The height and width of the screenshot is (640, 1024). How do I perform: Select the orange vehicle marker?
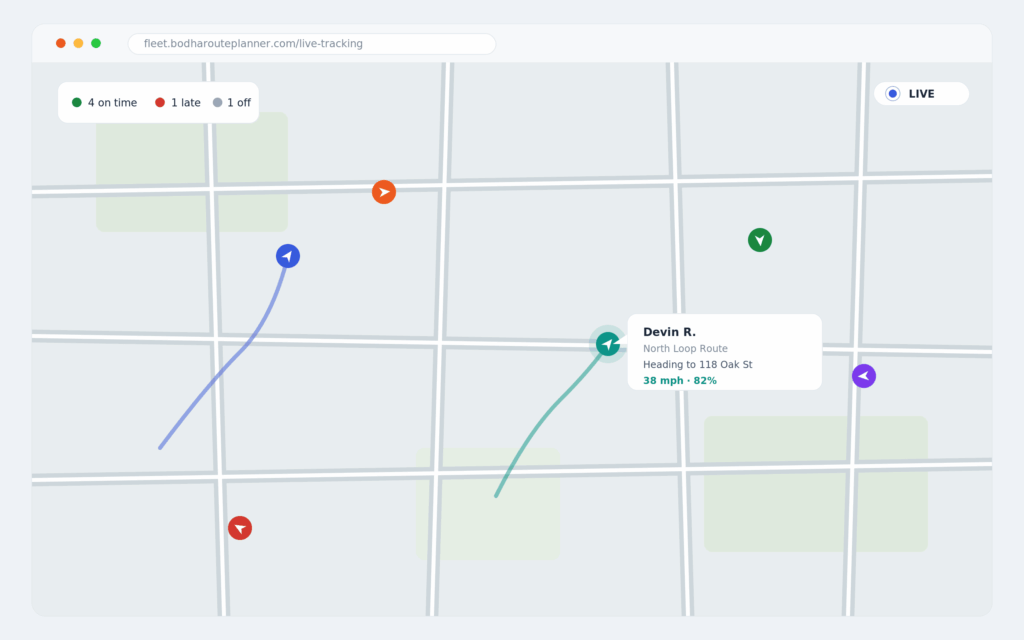[x=384, y=192]
